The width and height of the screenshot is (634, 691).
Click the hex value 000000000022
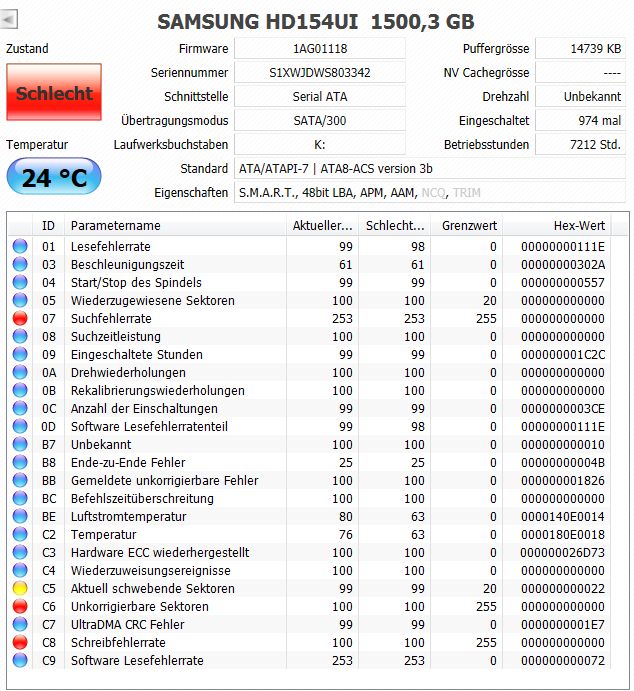coord(563,588)
